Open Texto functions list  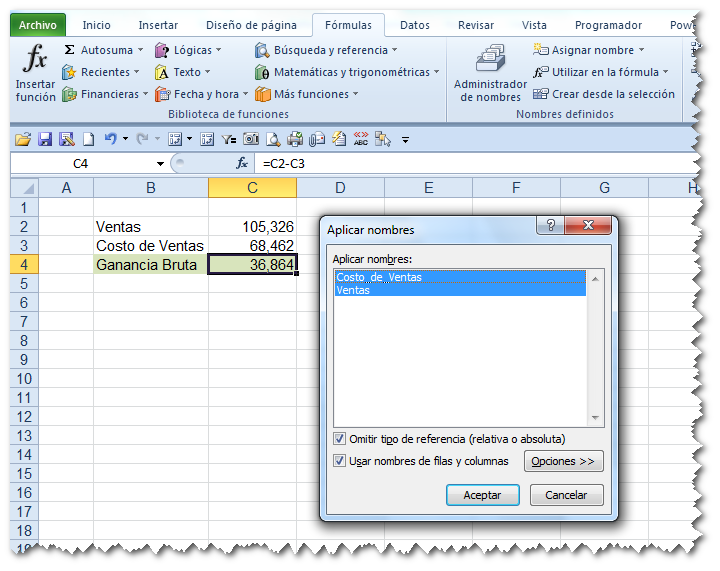182,72
